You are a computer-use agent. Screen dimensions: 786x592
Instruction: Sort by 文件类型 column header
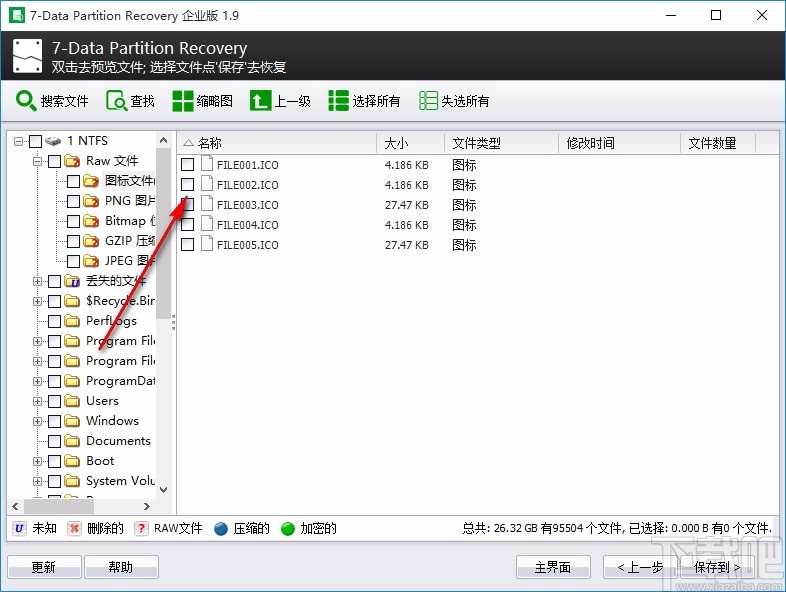click(x=501, y=143)
